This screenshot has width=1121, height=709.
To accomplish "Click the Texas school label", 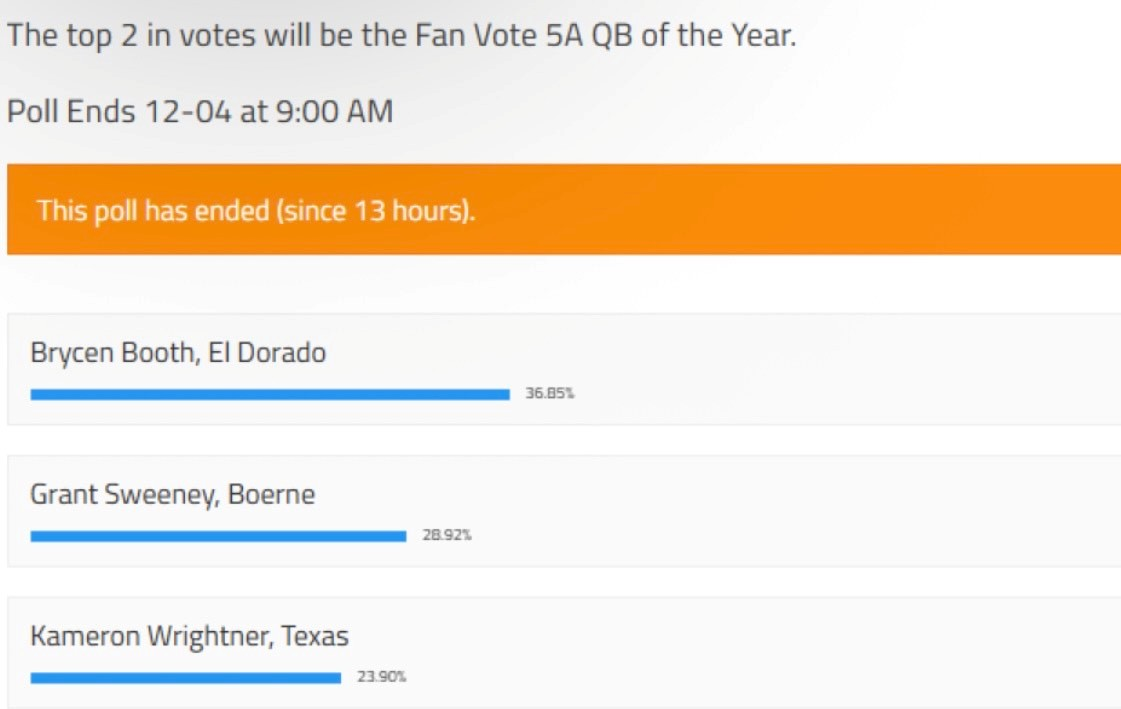I will [x=315, y=636].
